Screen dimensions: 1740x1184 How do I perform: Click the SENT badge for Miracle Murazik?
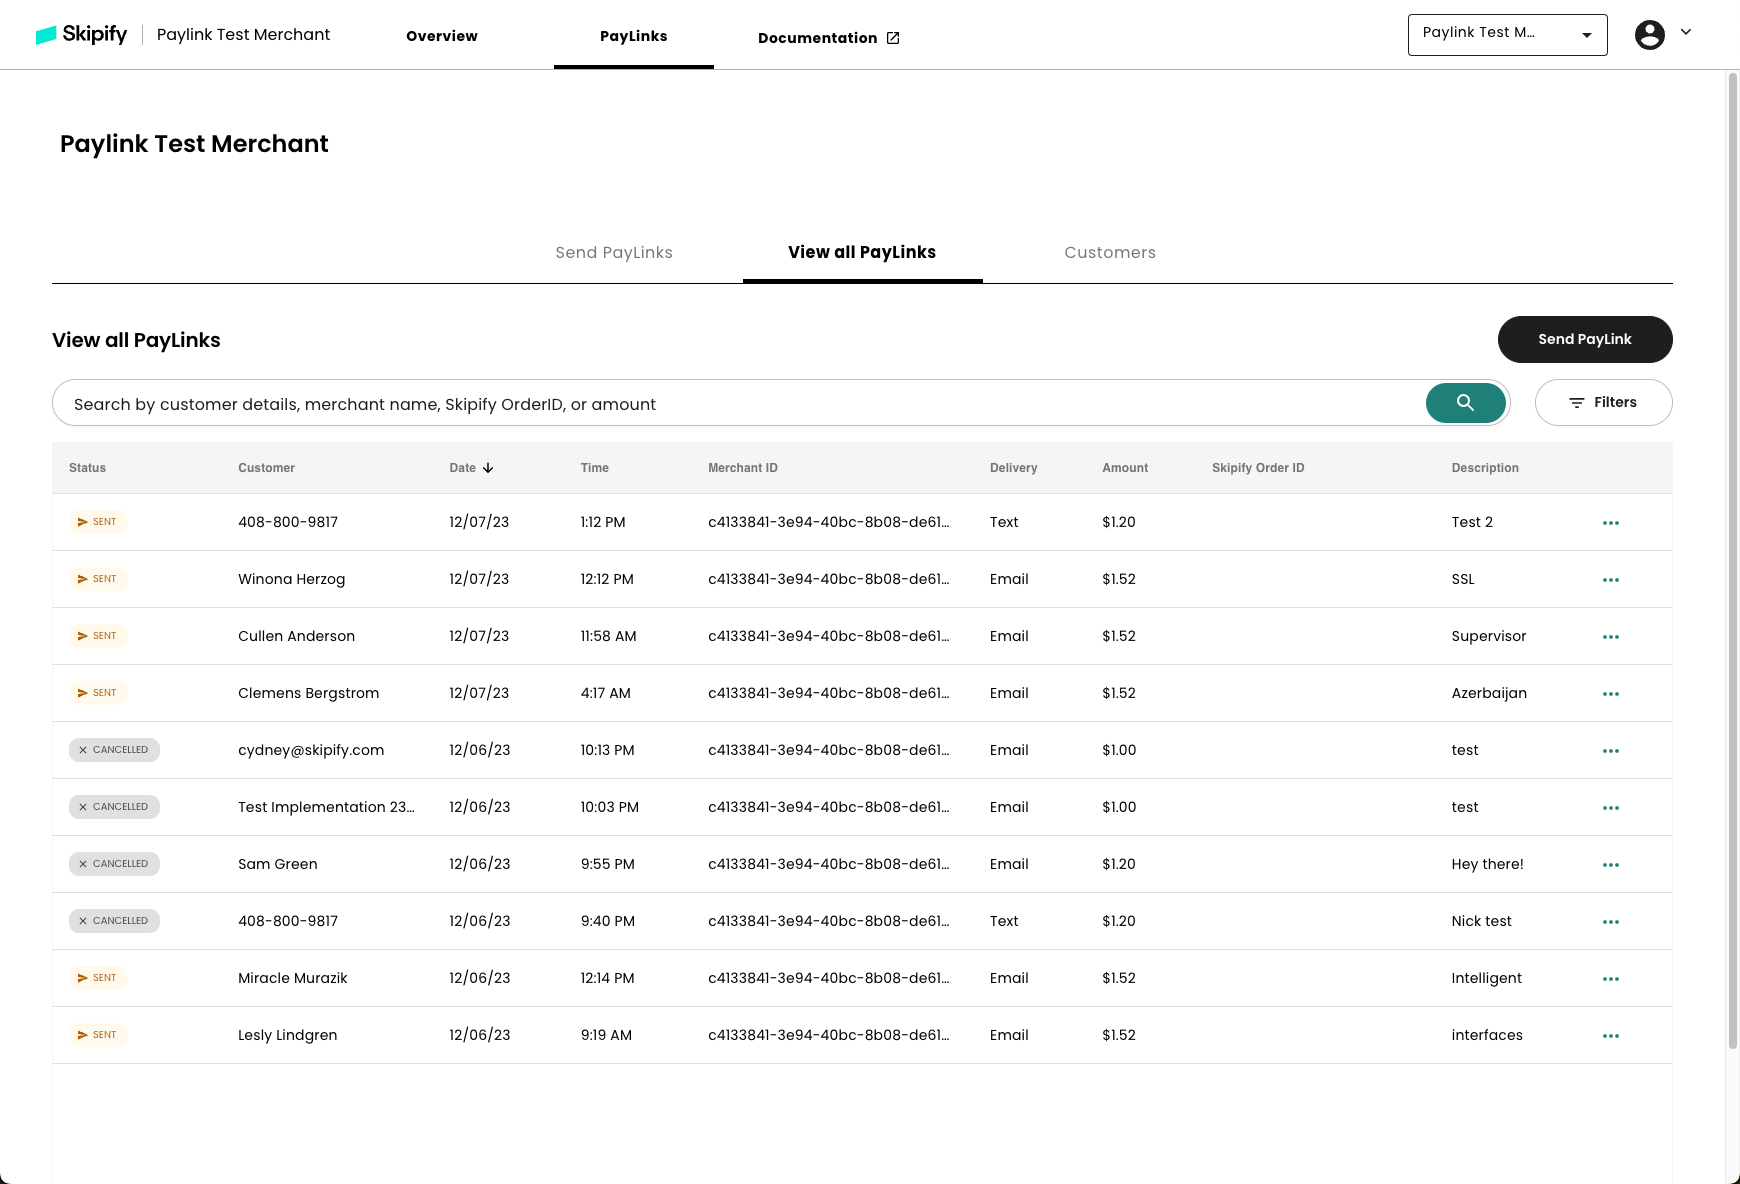(98, 978)
